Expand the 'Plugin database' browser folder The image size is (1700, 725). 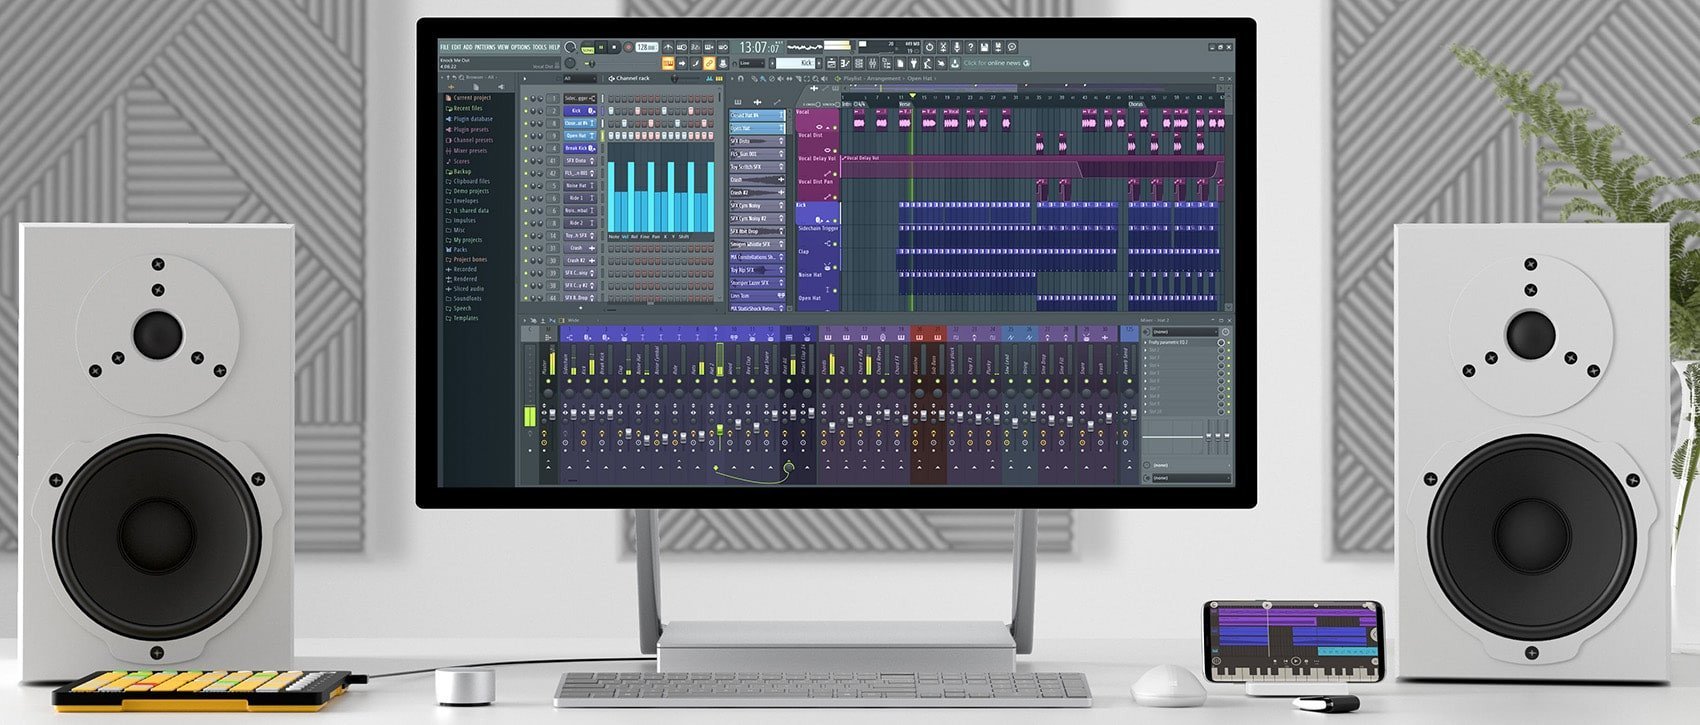473,119
